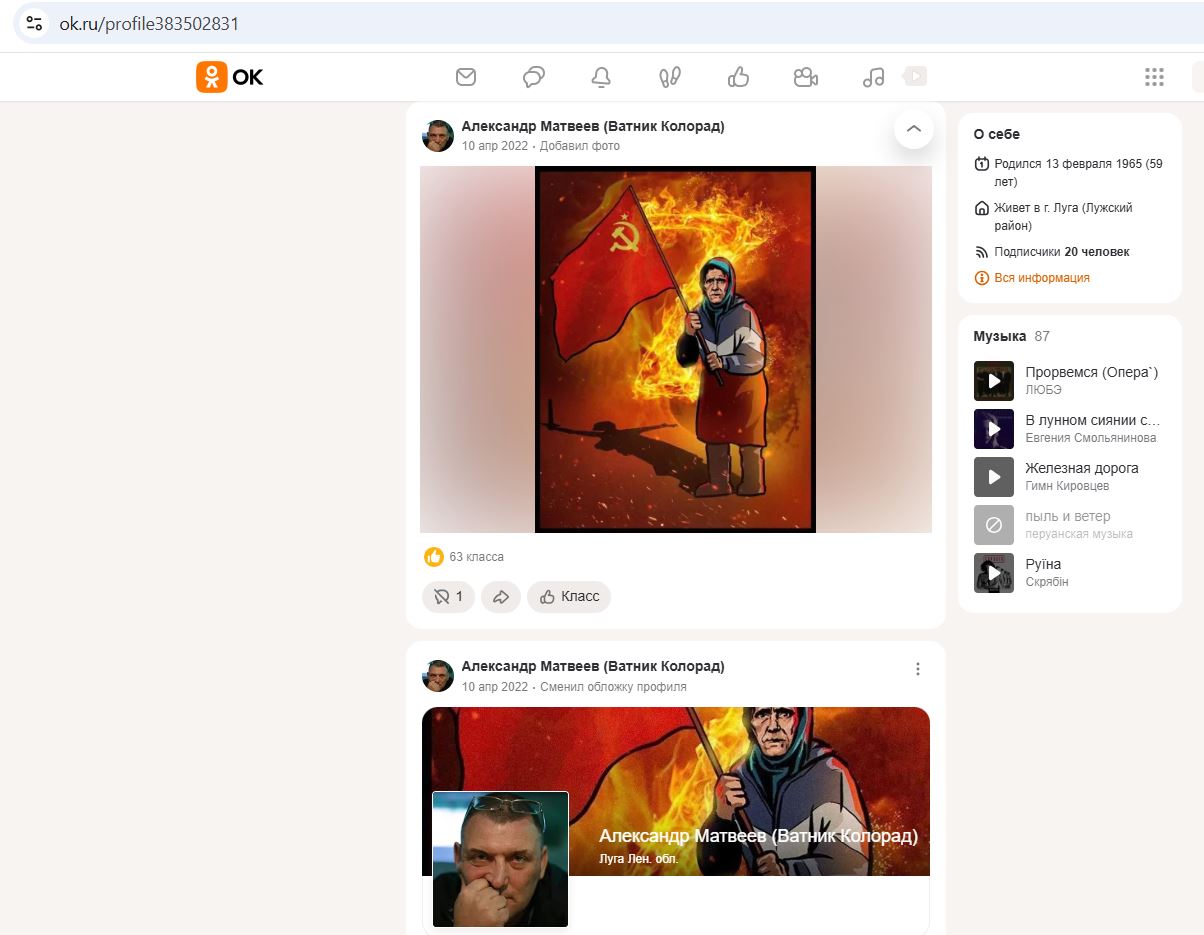Click the track title Железная дорога
The height and width of the screenshot is (935, 1204).
click(1082, 468)
